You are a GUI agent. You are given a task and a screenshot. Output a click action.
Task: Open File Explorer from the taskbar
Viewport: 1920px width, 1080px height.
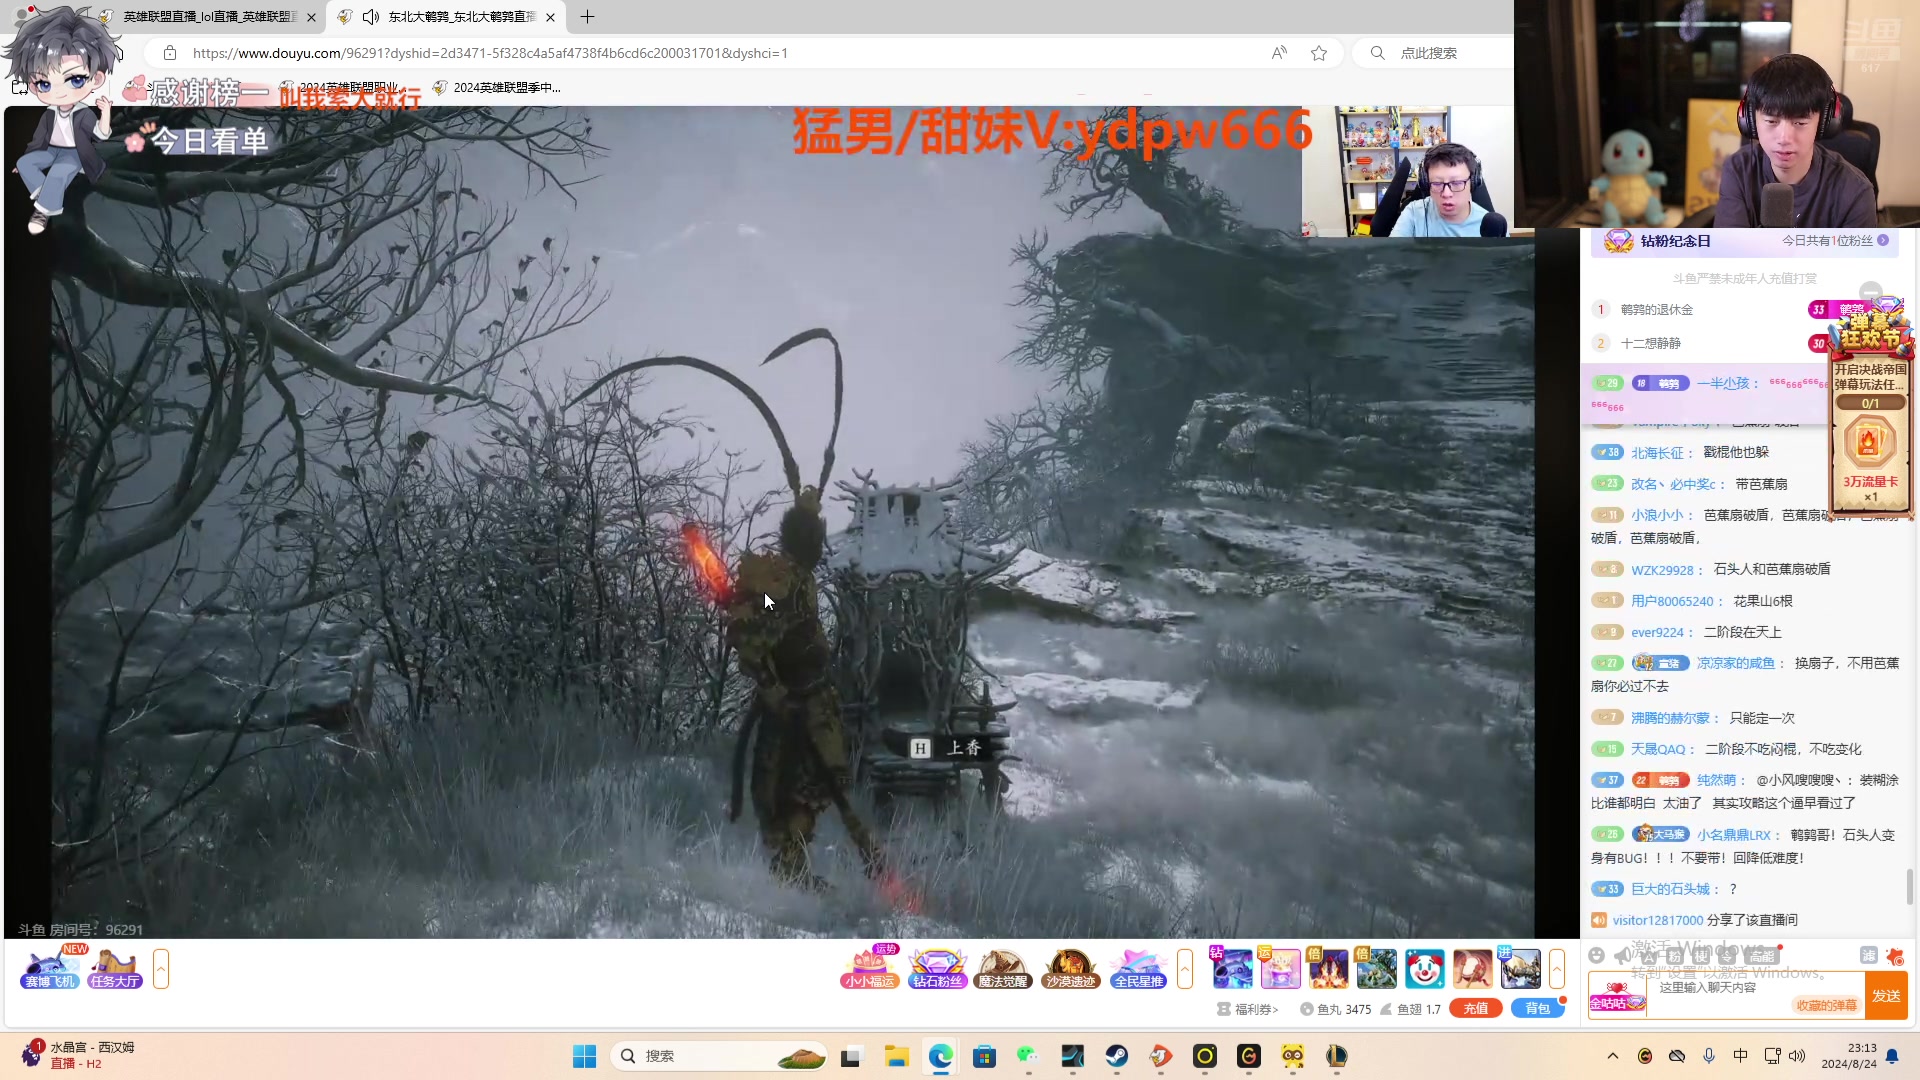pos(896,1056)
